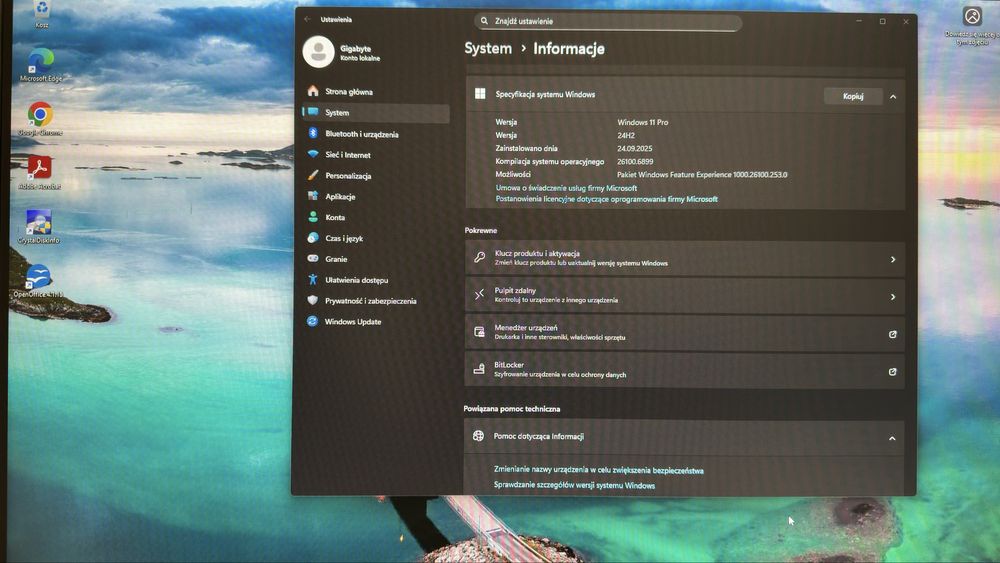
Task: Open Bluetooth i urządzenia settings
Action: coord(376,134)
